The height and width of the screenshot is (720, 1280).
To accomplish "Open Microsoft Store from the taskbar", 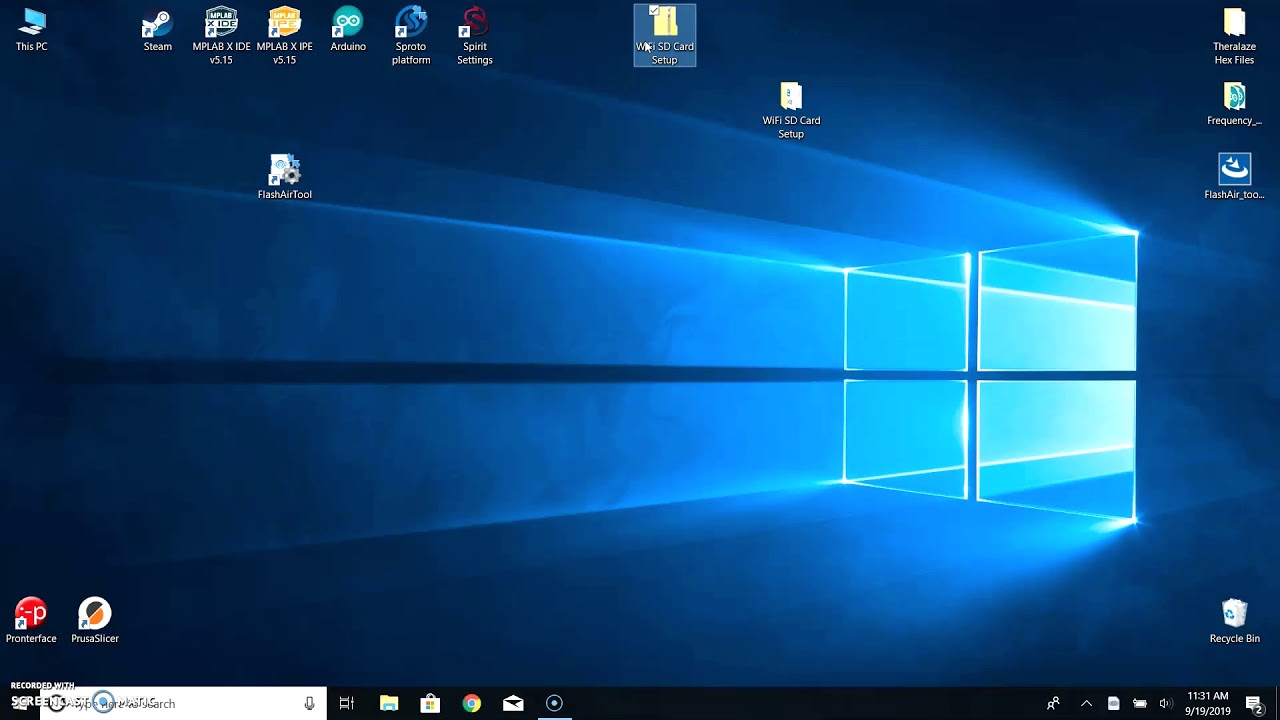I will (430, 703).
